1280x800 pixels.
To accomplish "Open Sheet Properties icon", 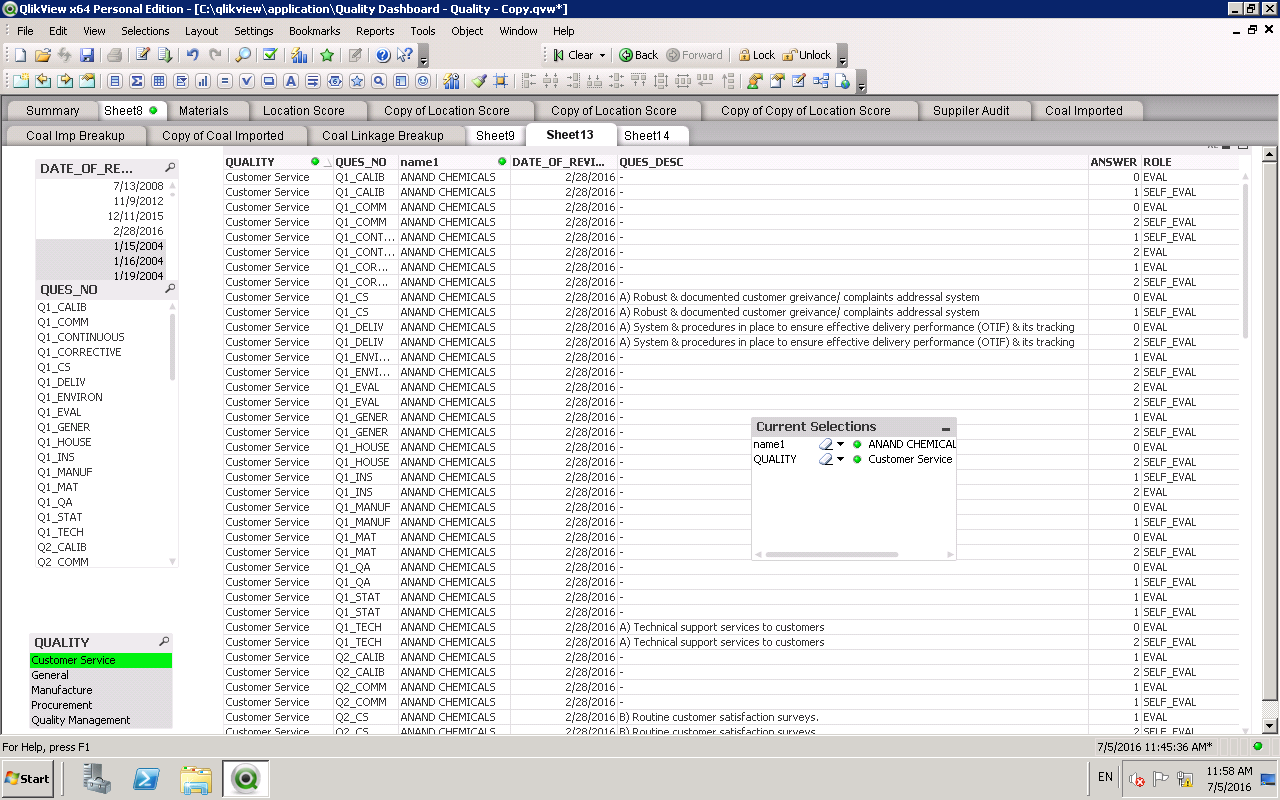I will [87, 81].
